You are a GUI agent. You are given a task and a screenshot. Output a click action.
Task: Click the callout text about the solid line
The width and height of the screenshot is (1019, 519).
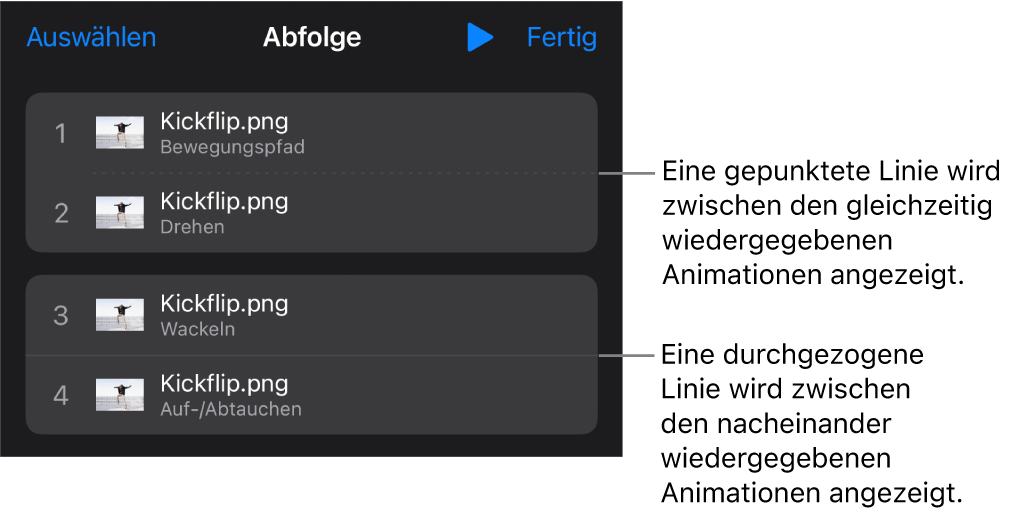(810, 424)
